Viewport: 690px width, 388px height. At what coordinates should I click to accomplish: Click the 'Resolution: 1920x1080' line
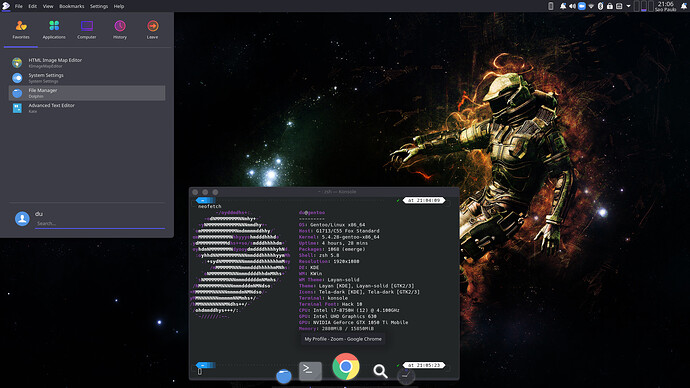[329, 261]
